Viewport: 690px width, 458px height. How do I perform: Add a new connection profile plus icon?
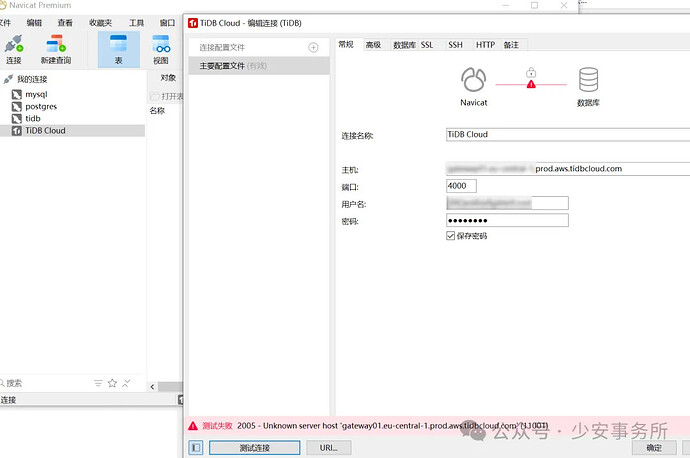click(313, 48)
